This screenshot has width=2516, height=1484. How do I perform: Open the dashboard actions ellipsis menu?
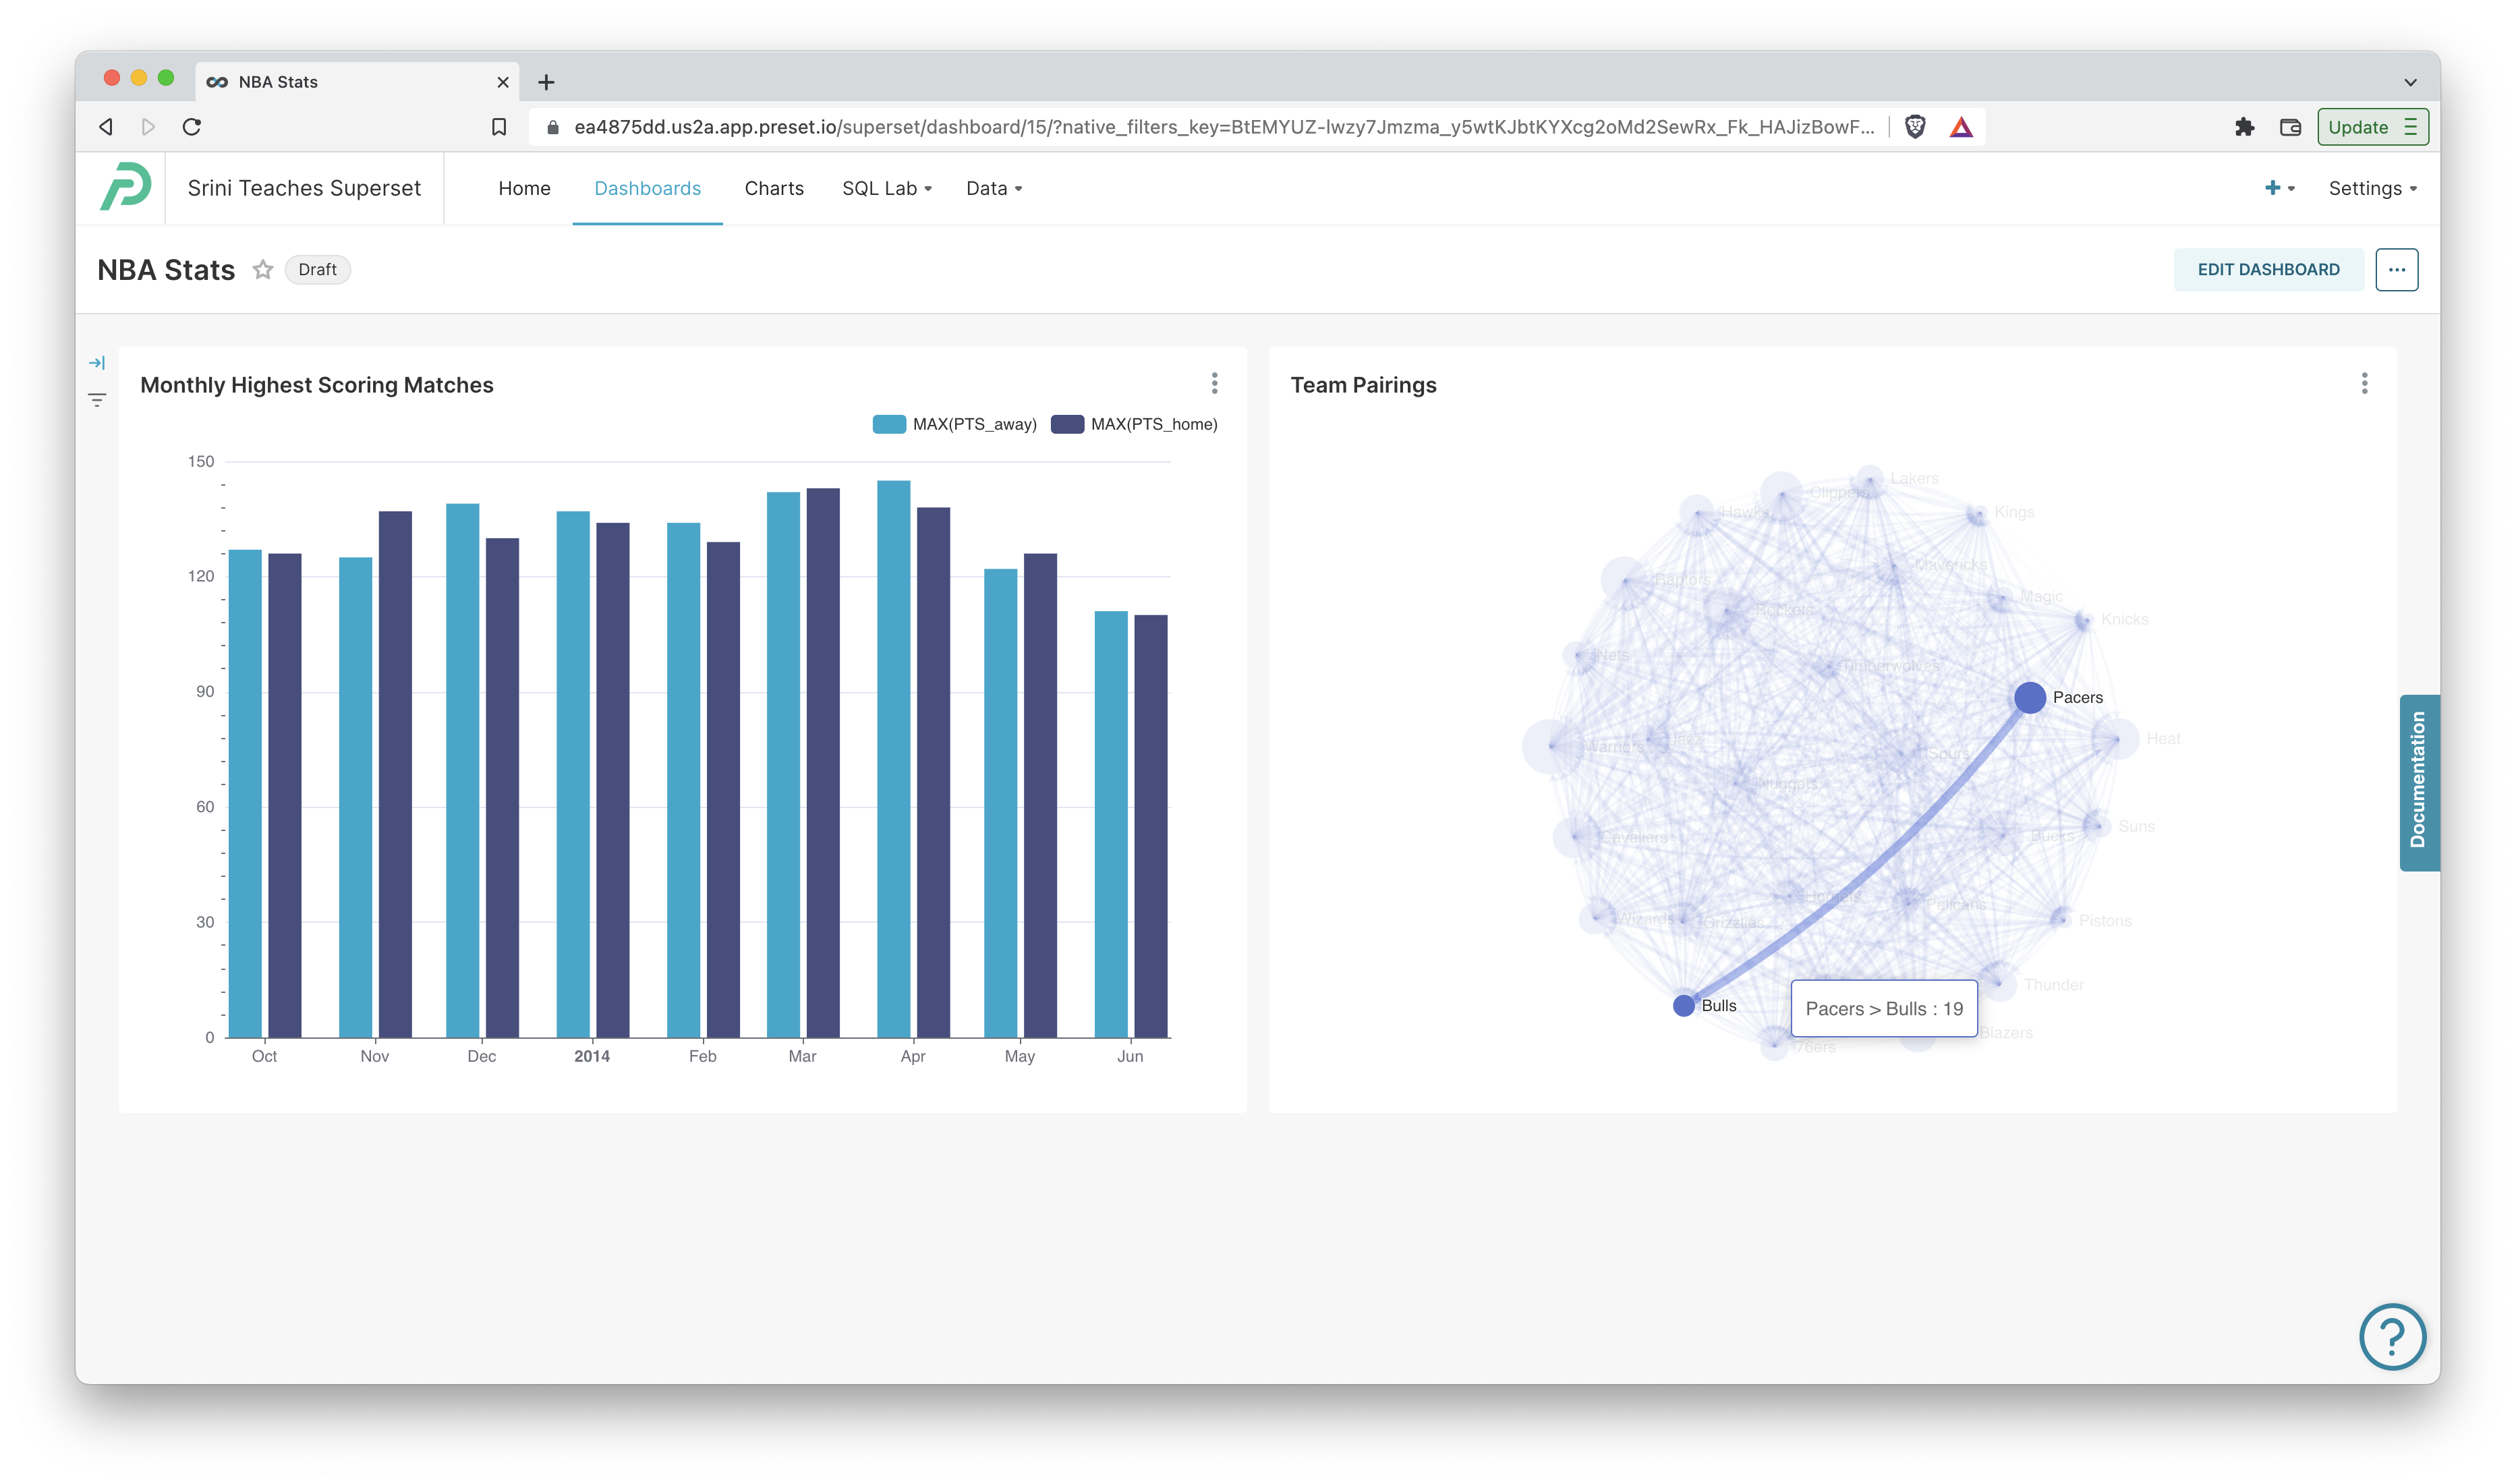[2397, 269]
